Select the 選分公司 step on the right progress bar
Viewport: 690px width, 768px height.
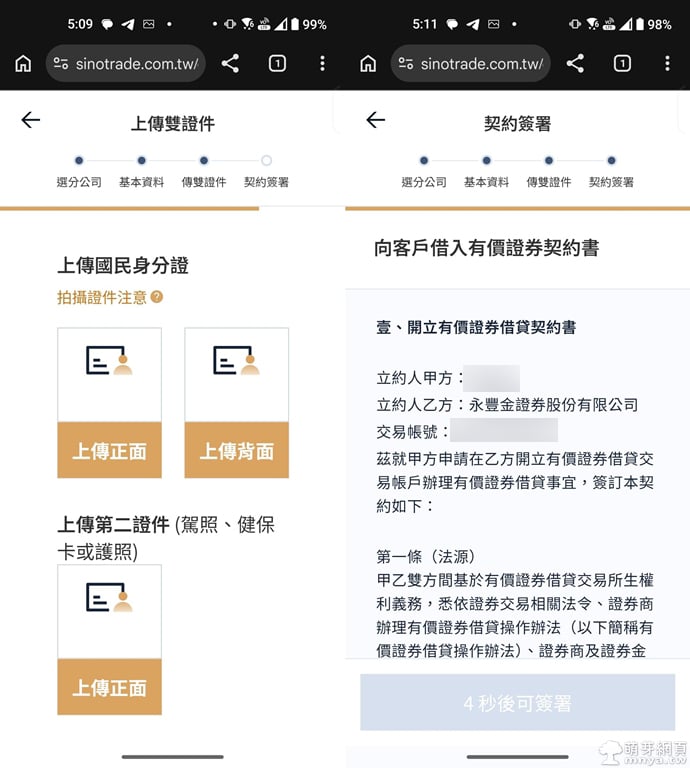tap(424, 172)
